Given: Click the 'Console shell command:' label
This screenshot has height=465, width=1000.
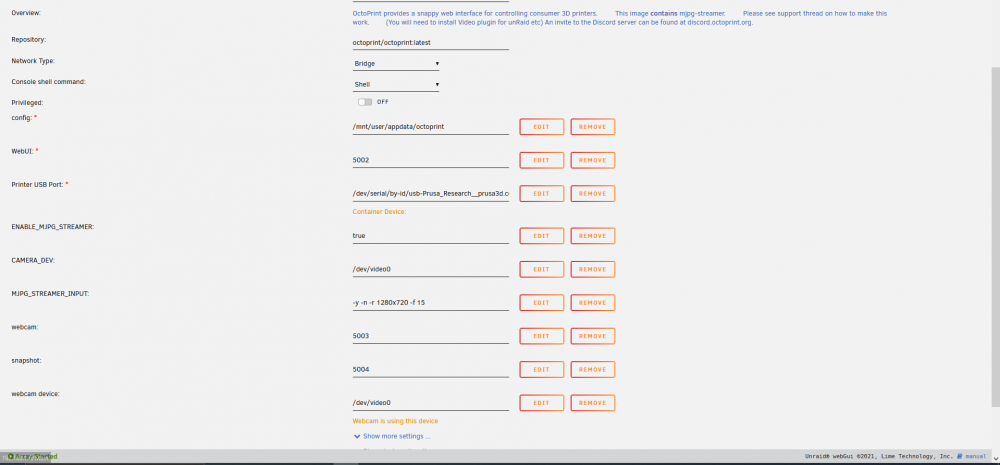Looking at the screenshot, I should (x=48, y=82).
